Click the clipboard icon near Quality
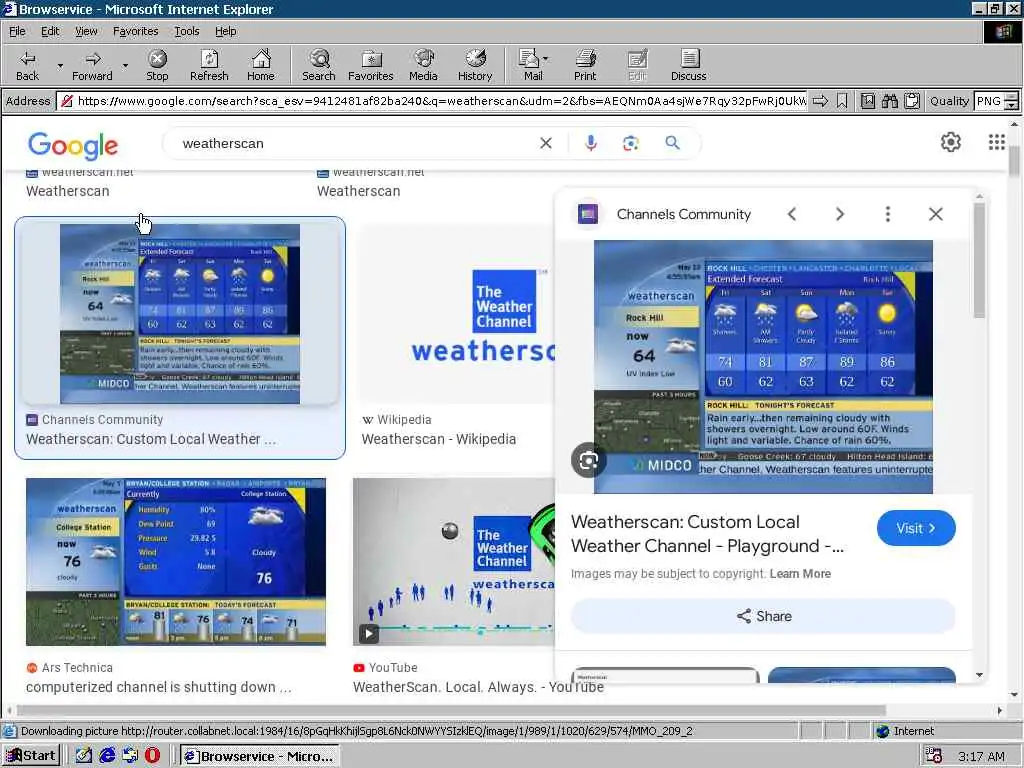Screen dimensions: 1024x768 pos(912,101)
